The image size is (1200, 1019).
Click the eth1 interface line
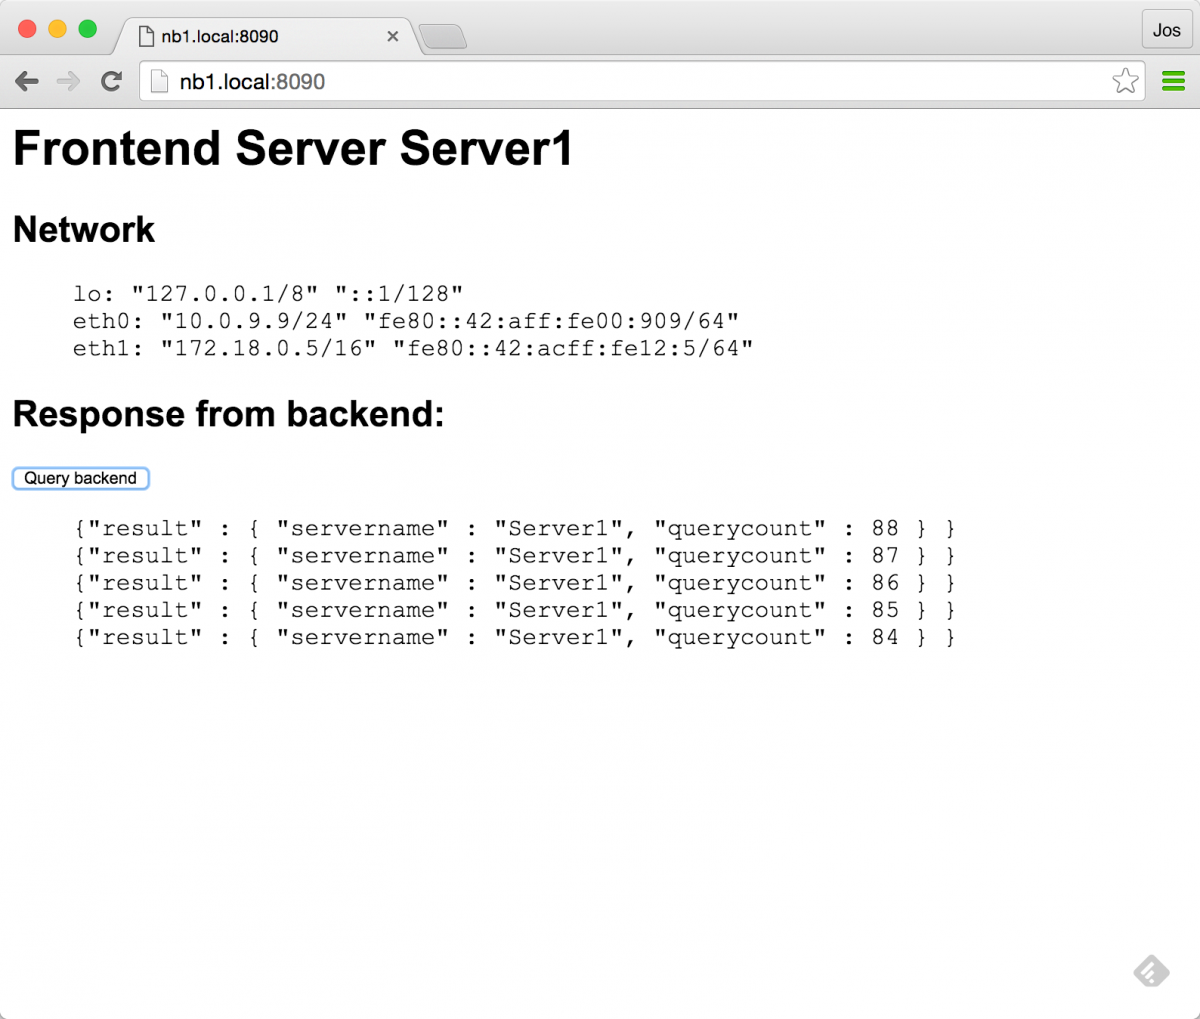tap(413, 348)
